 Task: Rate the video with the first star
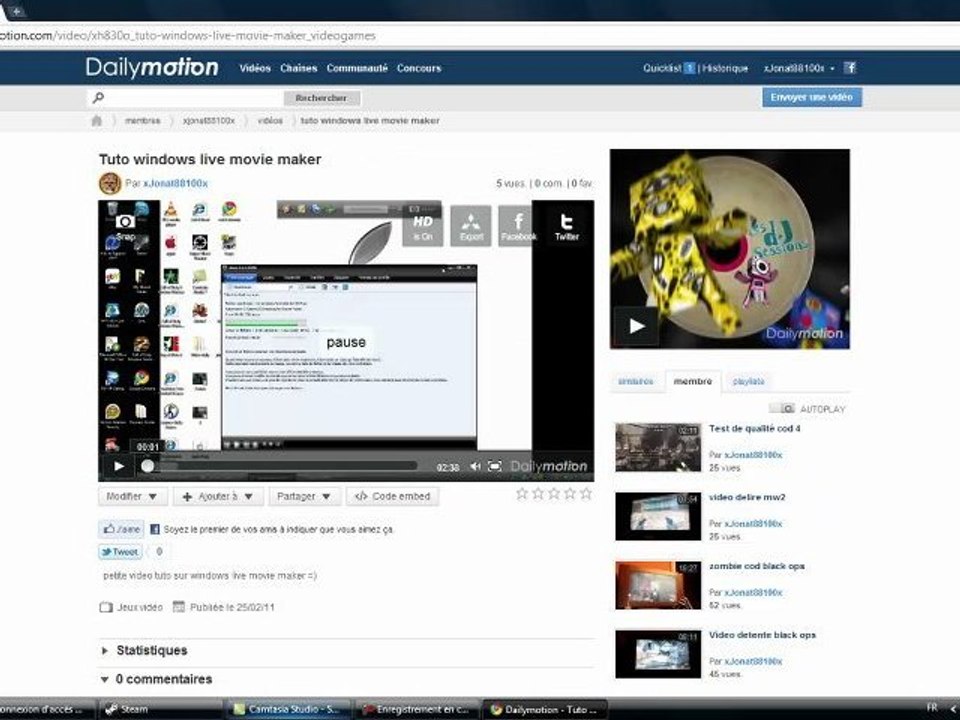[x=522, y=493]
